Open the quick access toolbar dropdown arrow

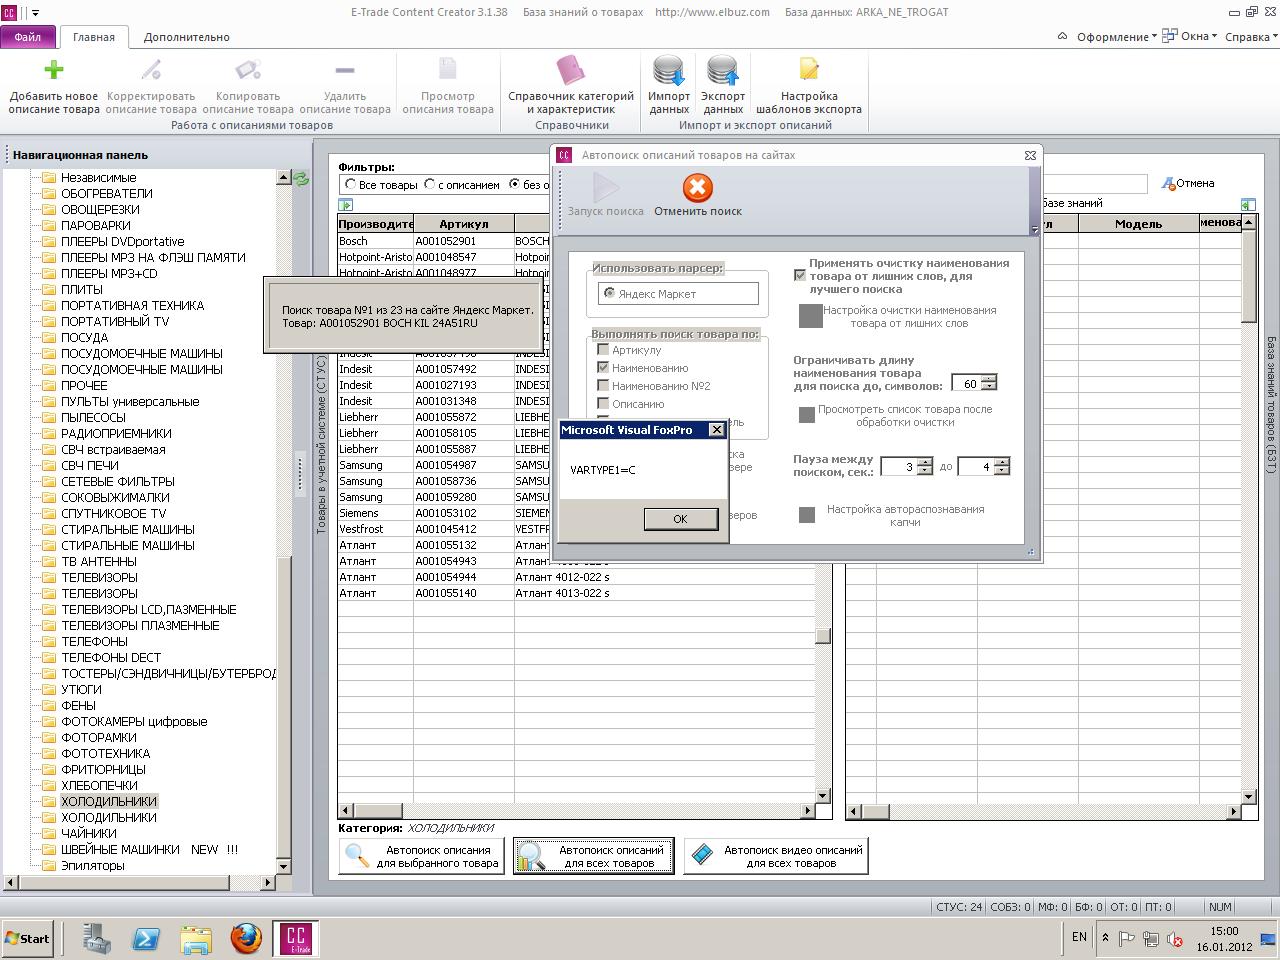coord(36,13)
